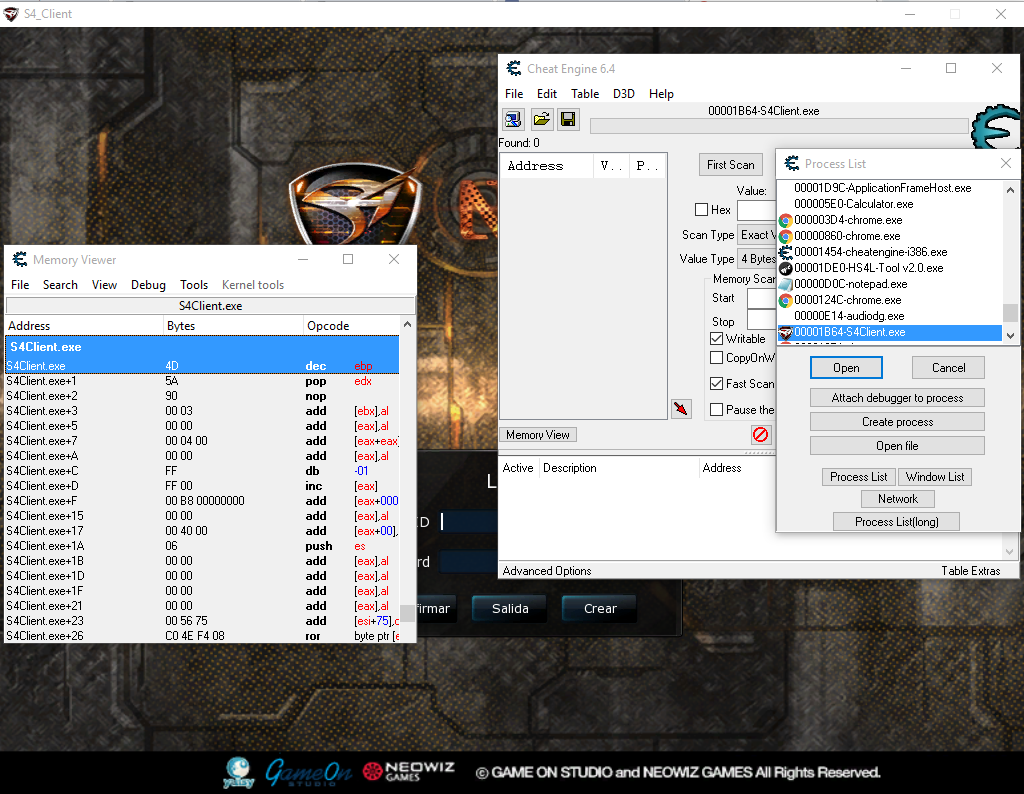
Task: Select 00001454-cheatengine-i386.exe process
Action: [x=889, y=252]
